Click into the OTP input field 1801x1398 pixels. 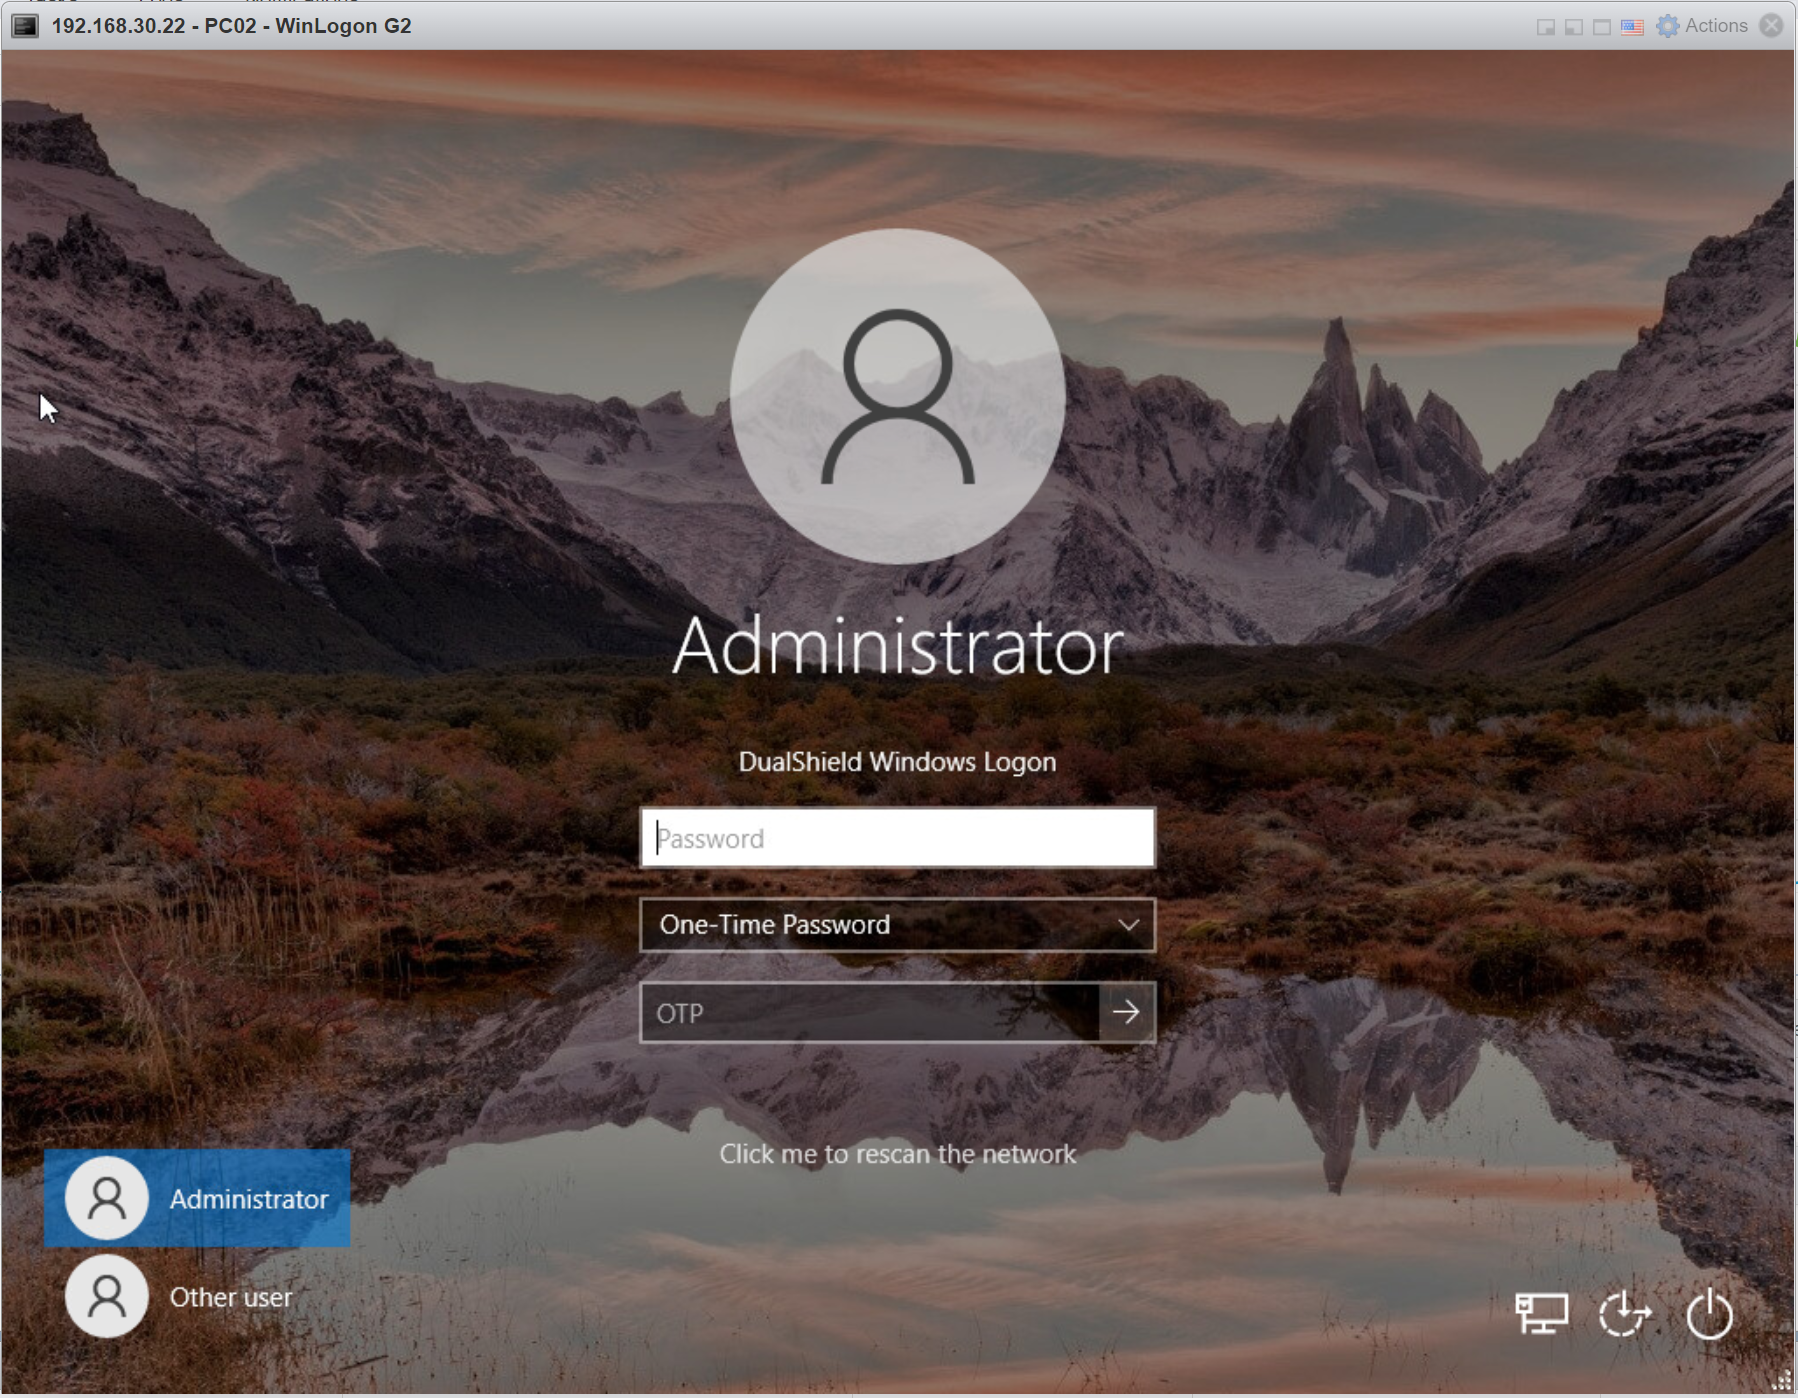tap(869, 1012)
